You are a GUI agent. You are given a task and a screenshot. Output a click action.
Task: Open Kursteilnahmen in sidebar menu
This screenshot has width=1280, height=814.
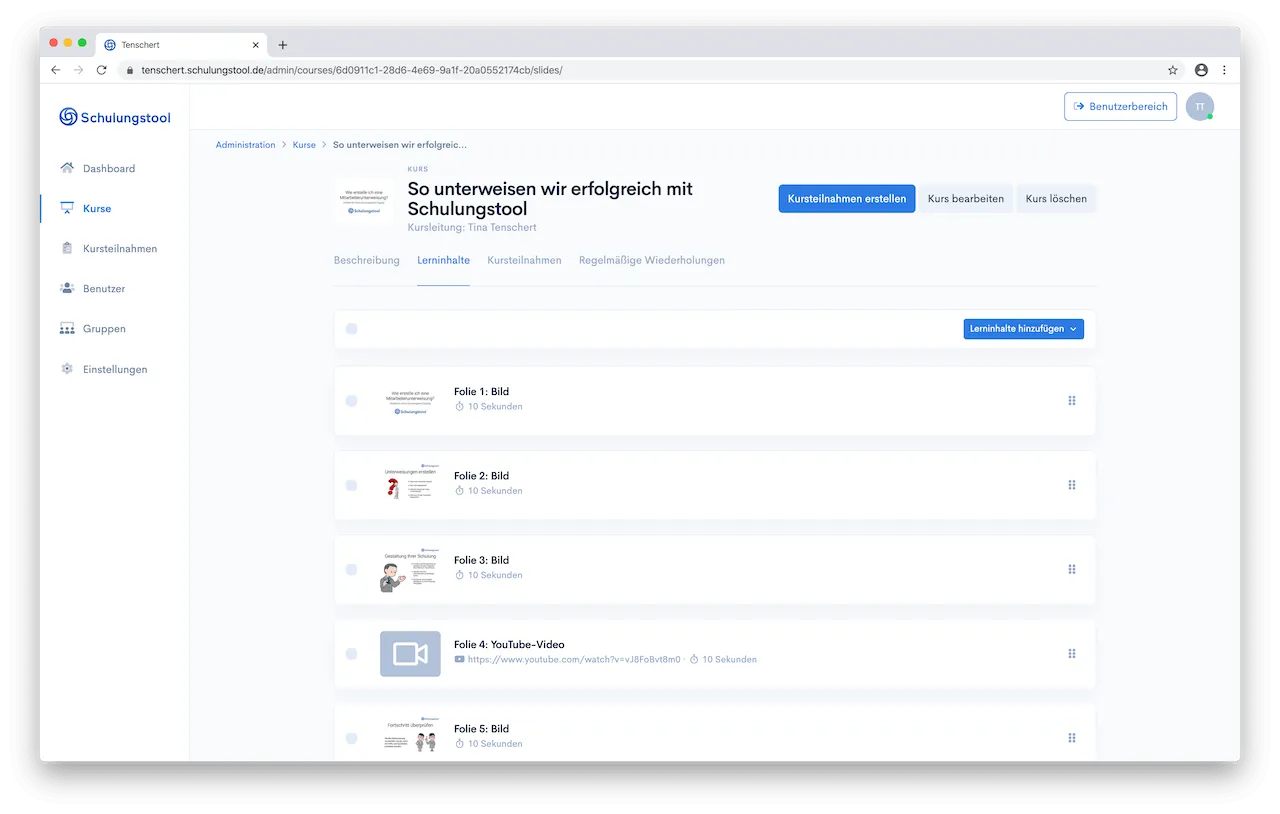pos(120,248)
